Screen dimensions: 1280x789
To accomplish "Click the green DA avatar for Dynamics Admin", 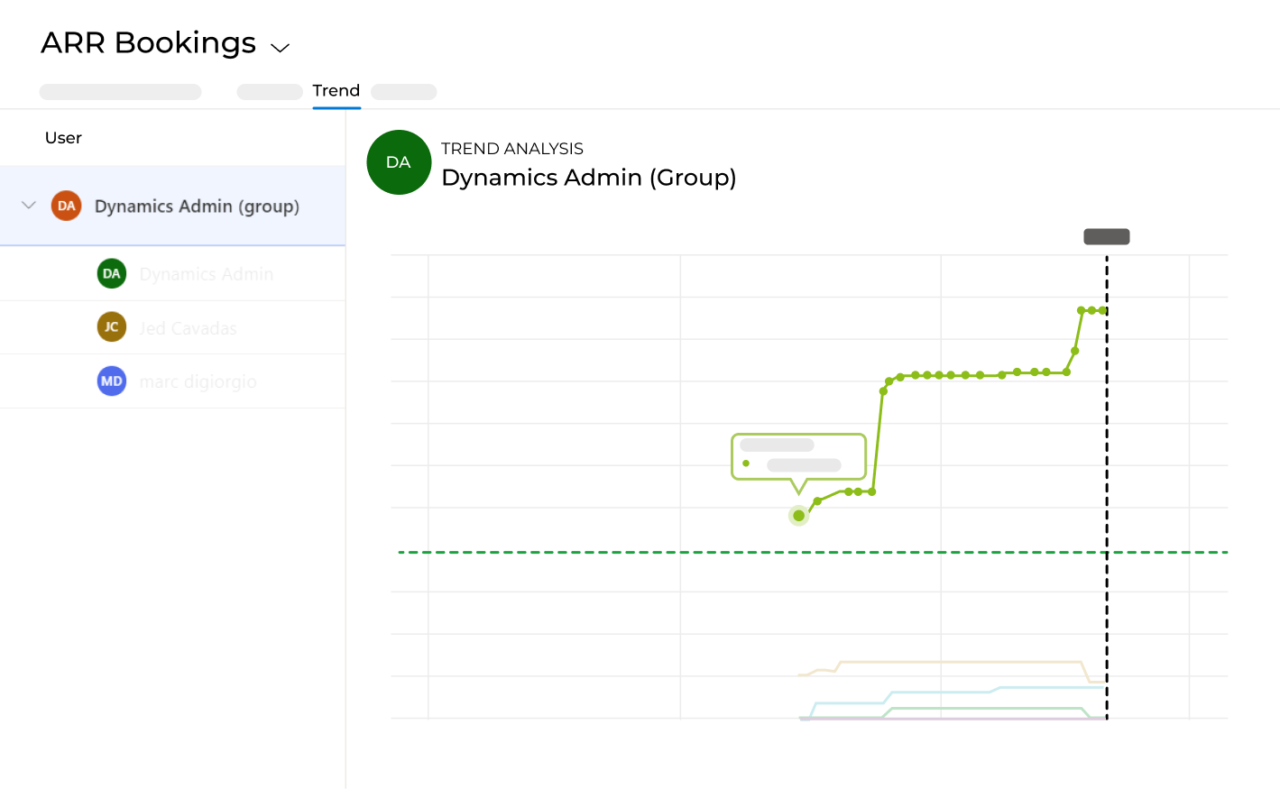I will pyautogui.click(x=111, y=274).
